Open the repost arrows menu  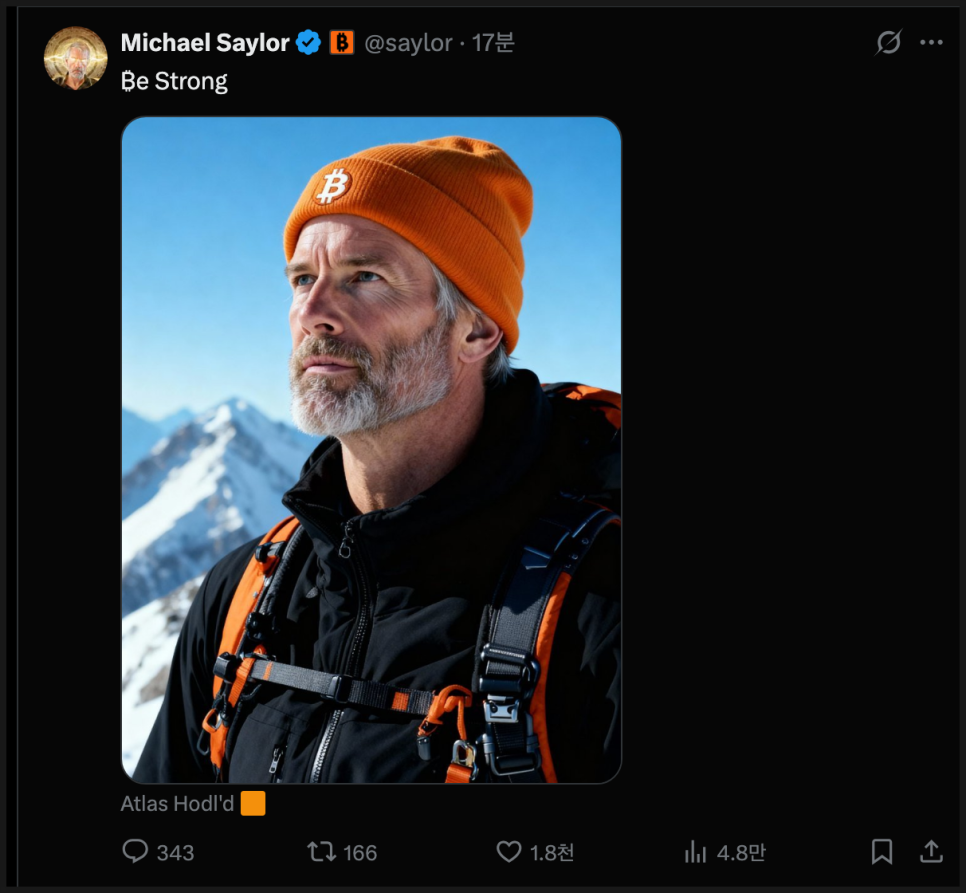[x=322, y=851]
